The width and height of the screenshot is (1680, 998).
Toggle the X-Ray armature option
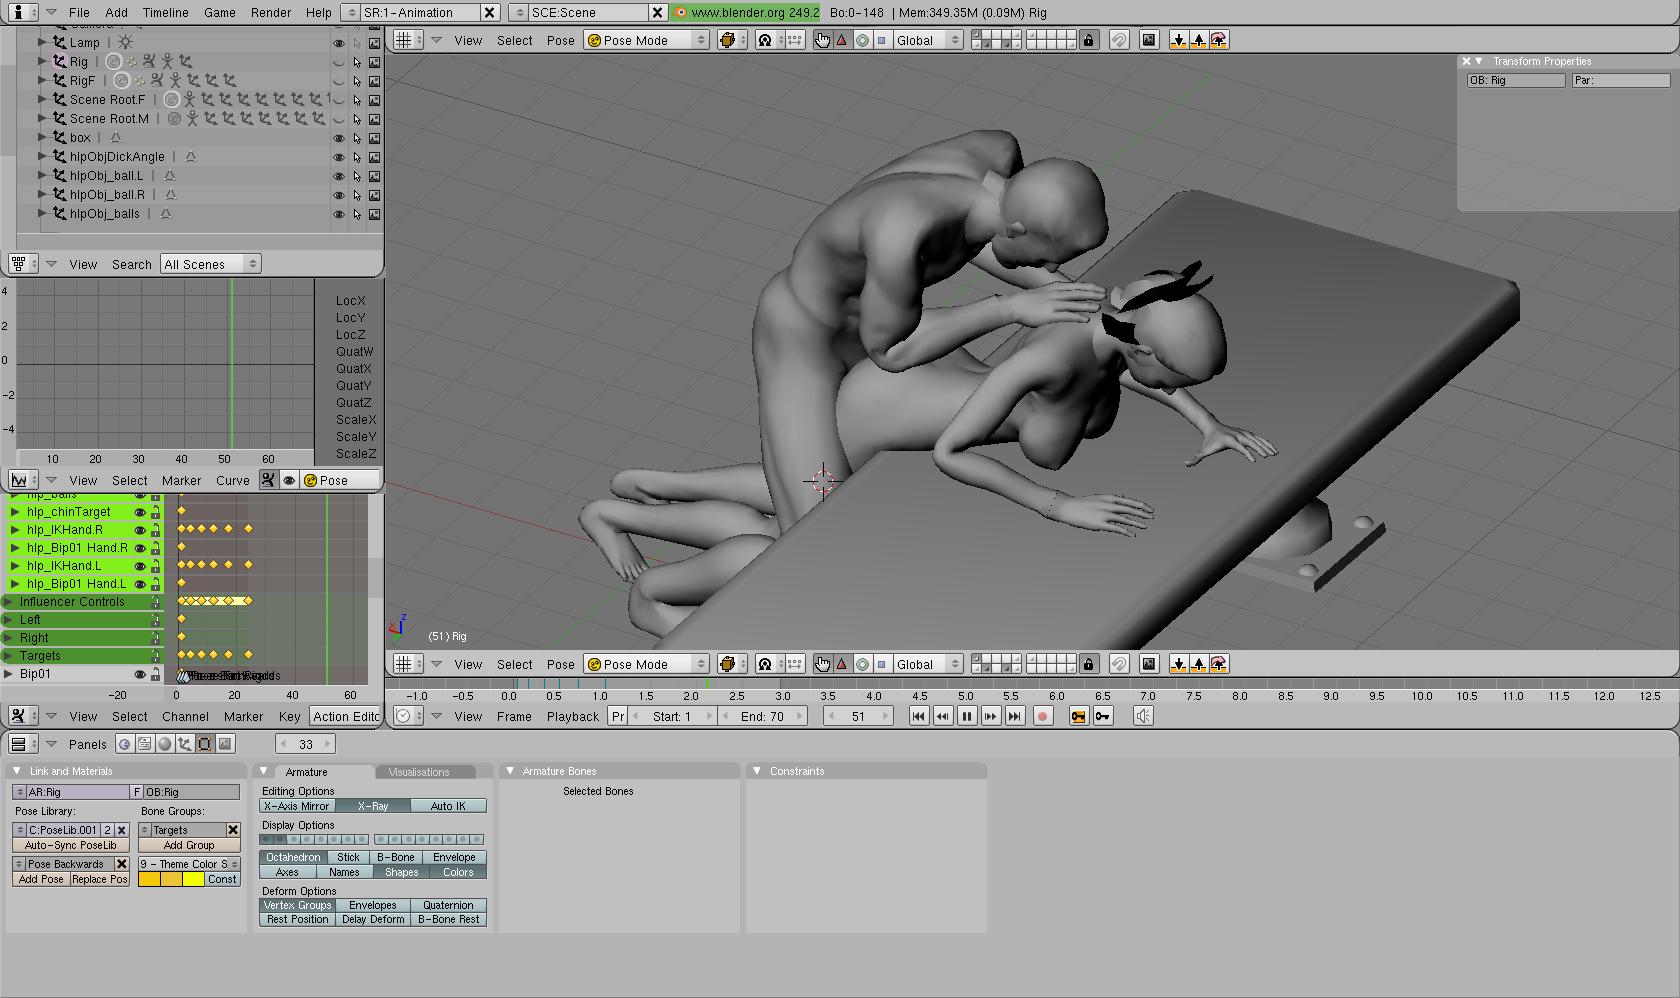pos(372,806)
